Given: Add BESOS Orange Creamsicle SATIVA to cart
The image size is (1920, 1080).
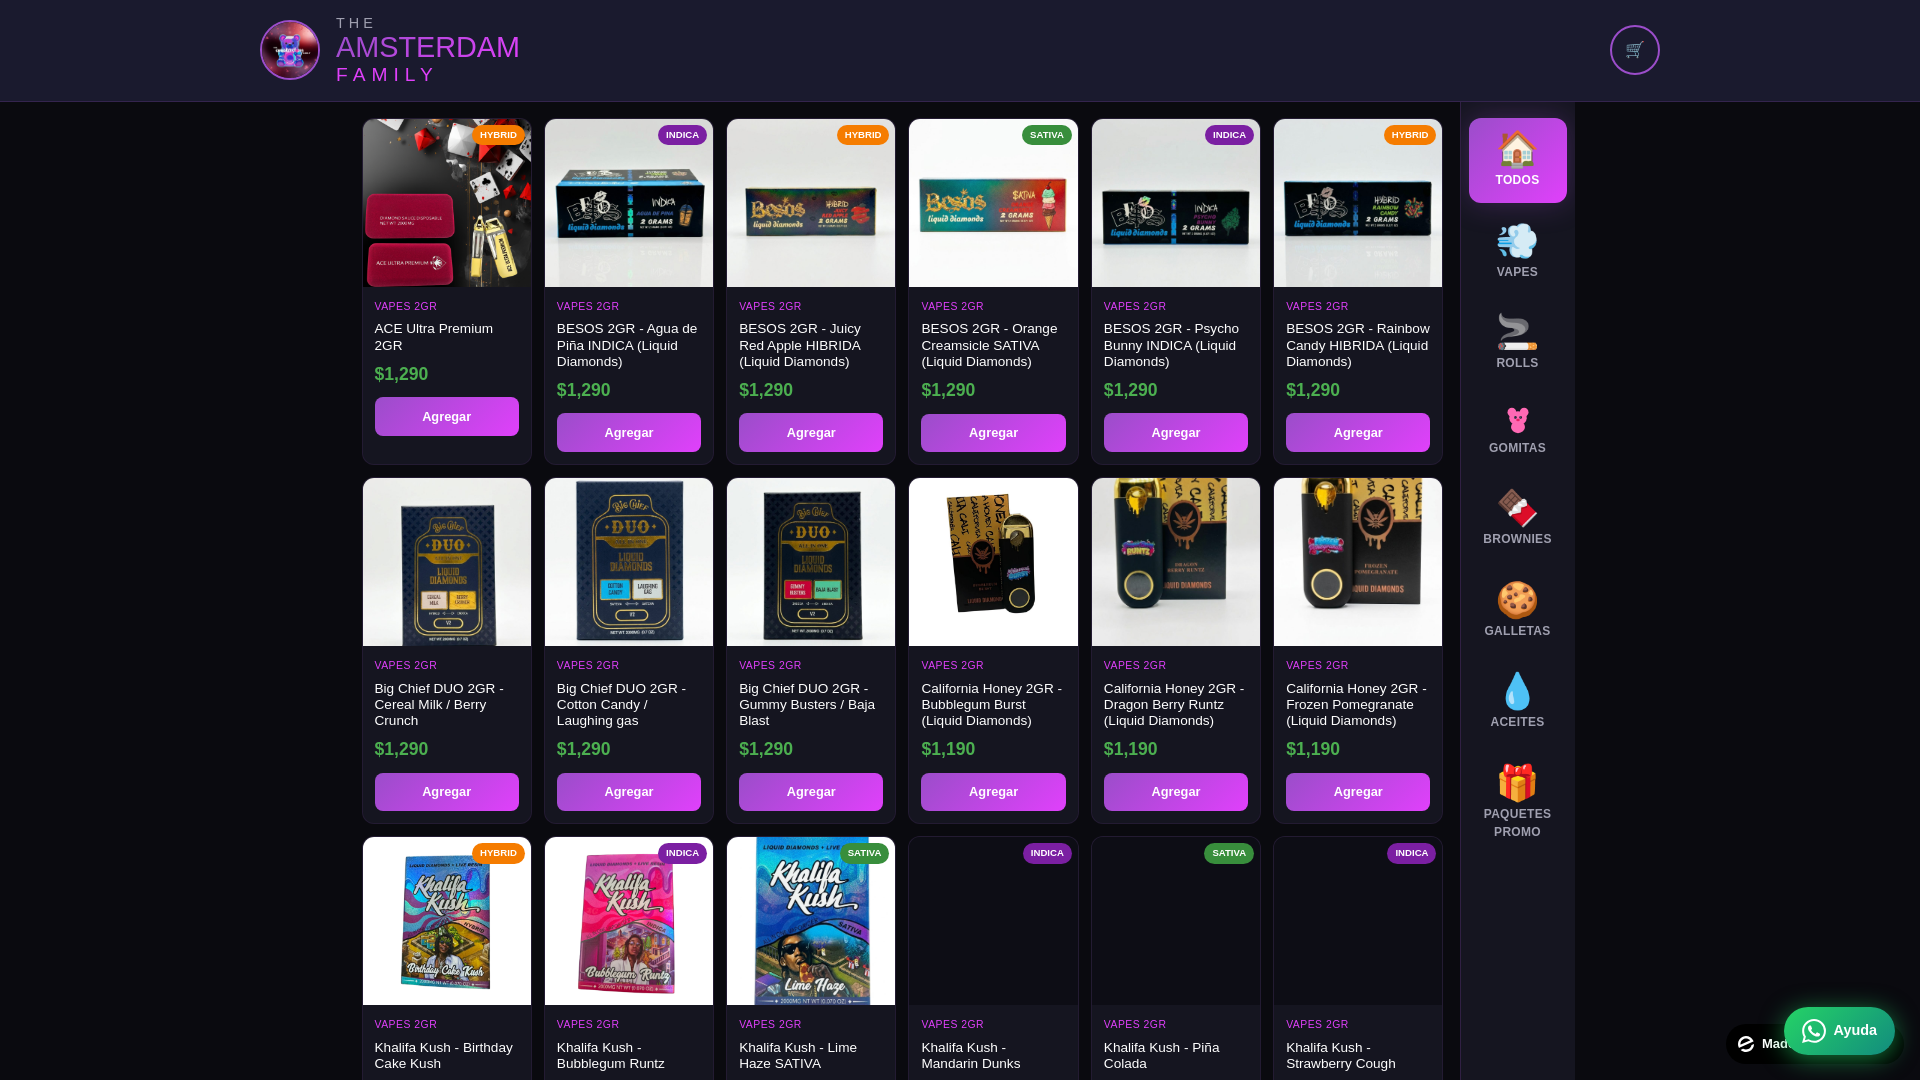Looking at the screenshot, I should (993, 433).
